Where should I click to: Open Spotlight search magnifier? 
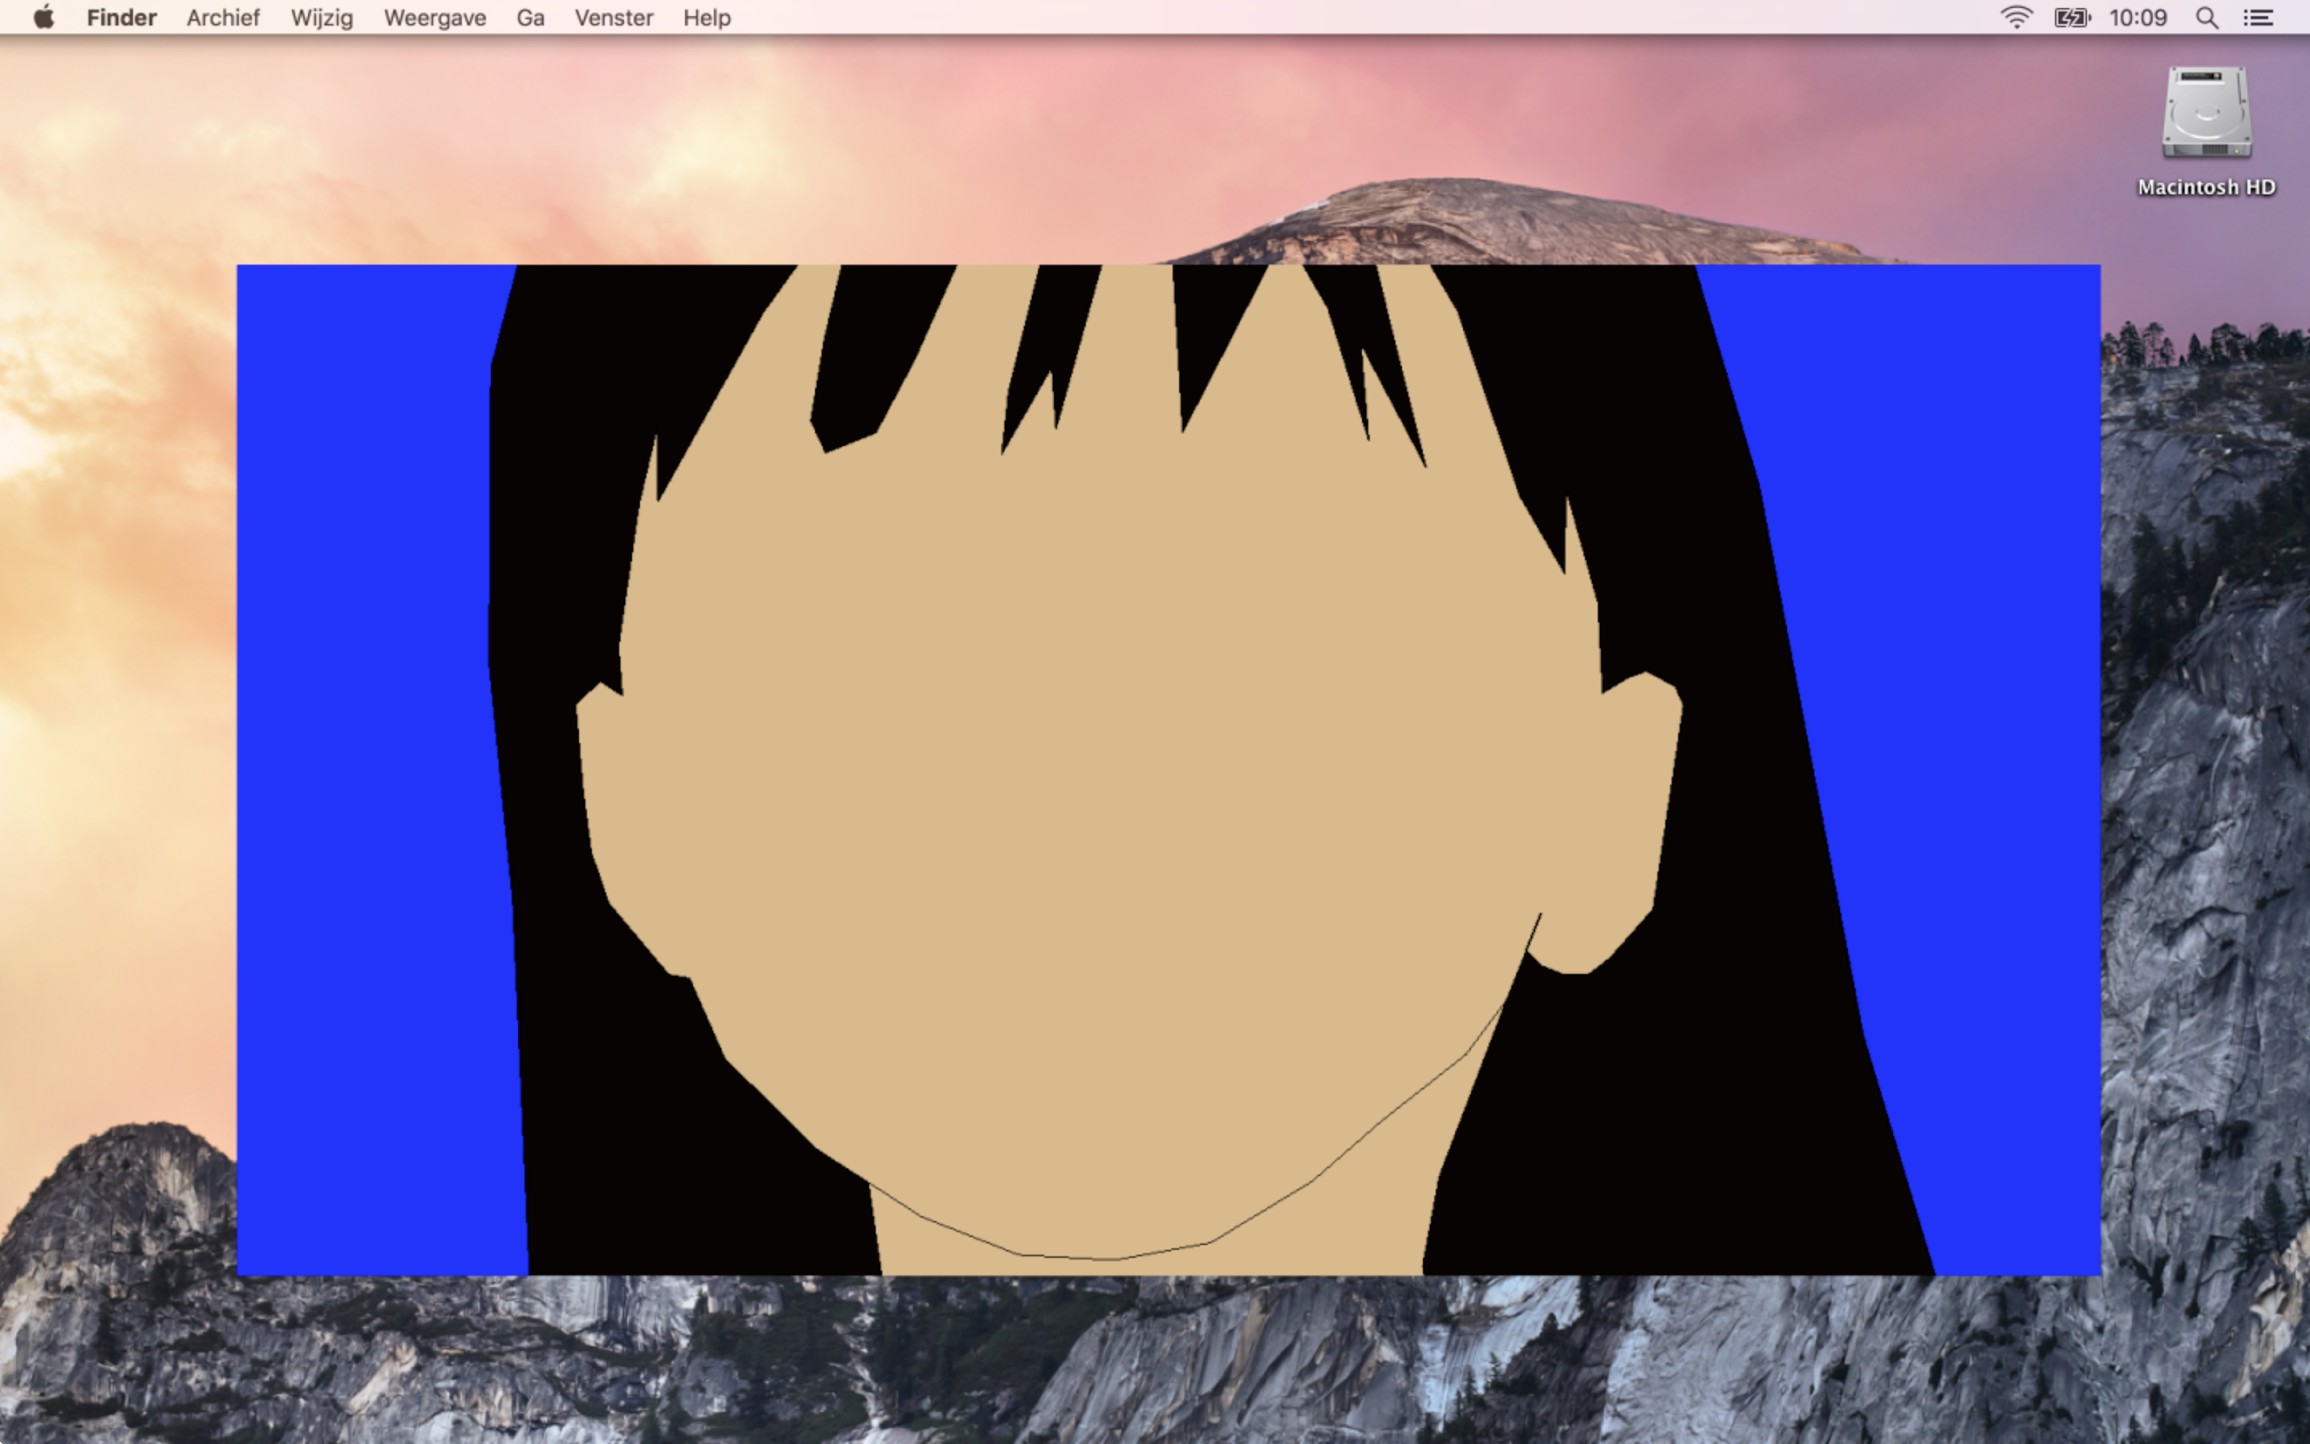[2207, 17]
